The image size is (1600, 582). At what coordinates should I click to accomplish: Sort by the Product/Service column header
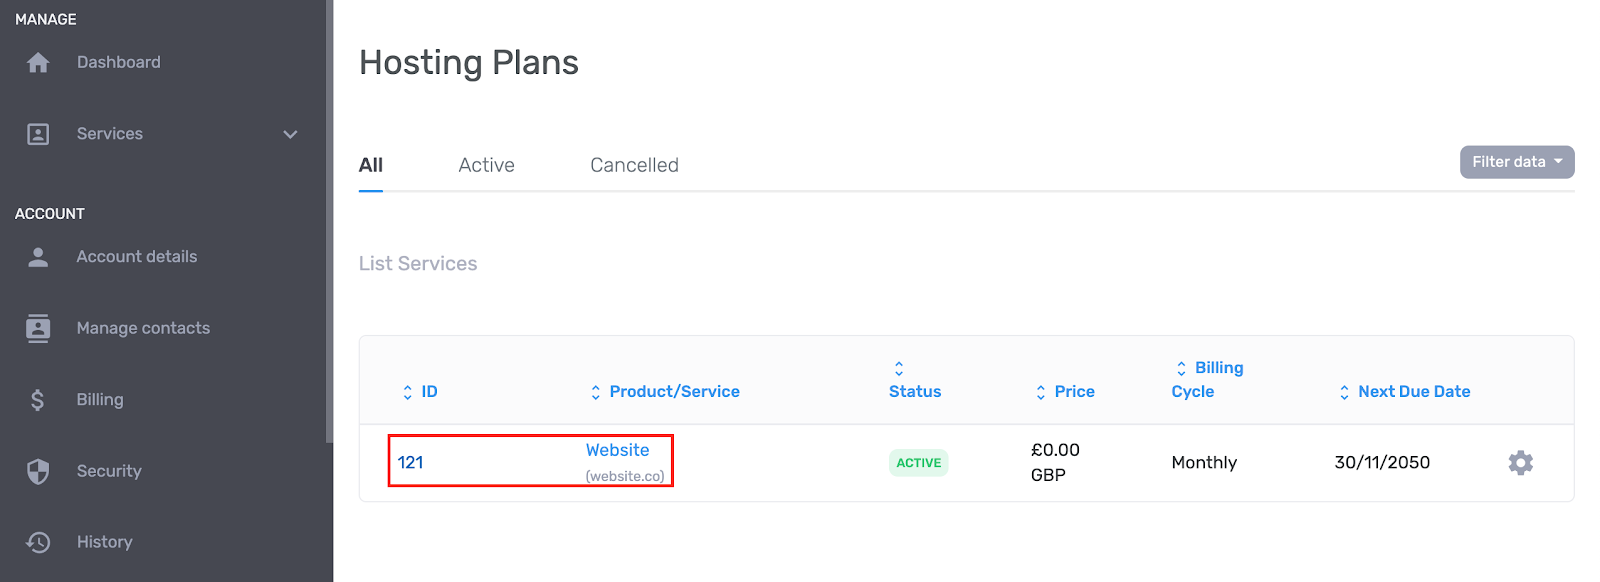click(665, 392)
